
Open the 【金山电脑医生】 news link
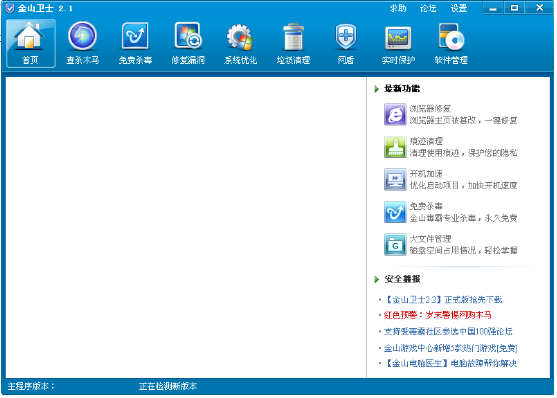point(451,364)
